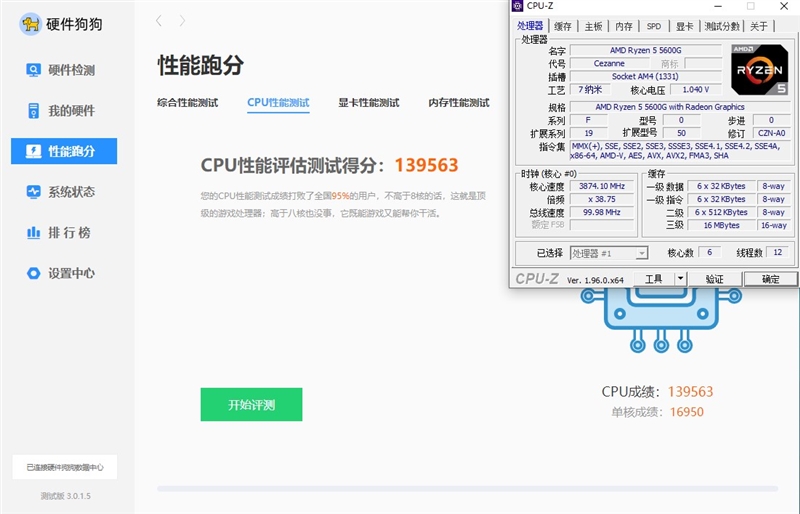Click the 修订 value CZN-A0
This screenshot has height=514, width=800.
click(x=771, y=133)
